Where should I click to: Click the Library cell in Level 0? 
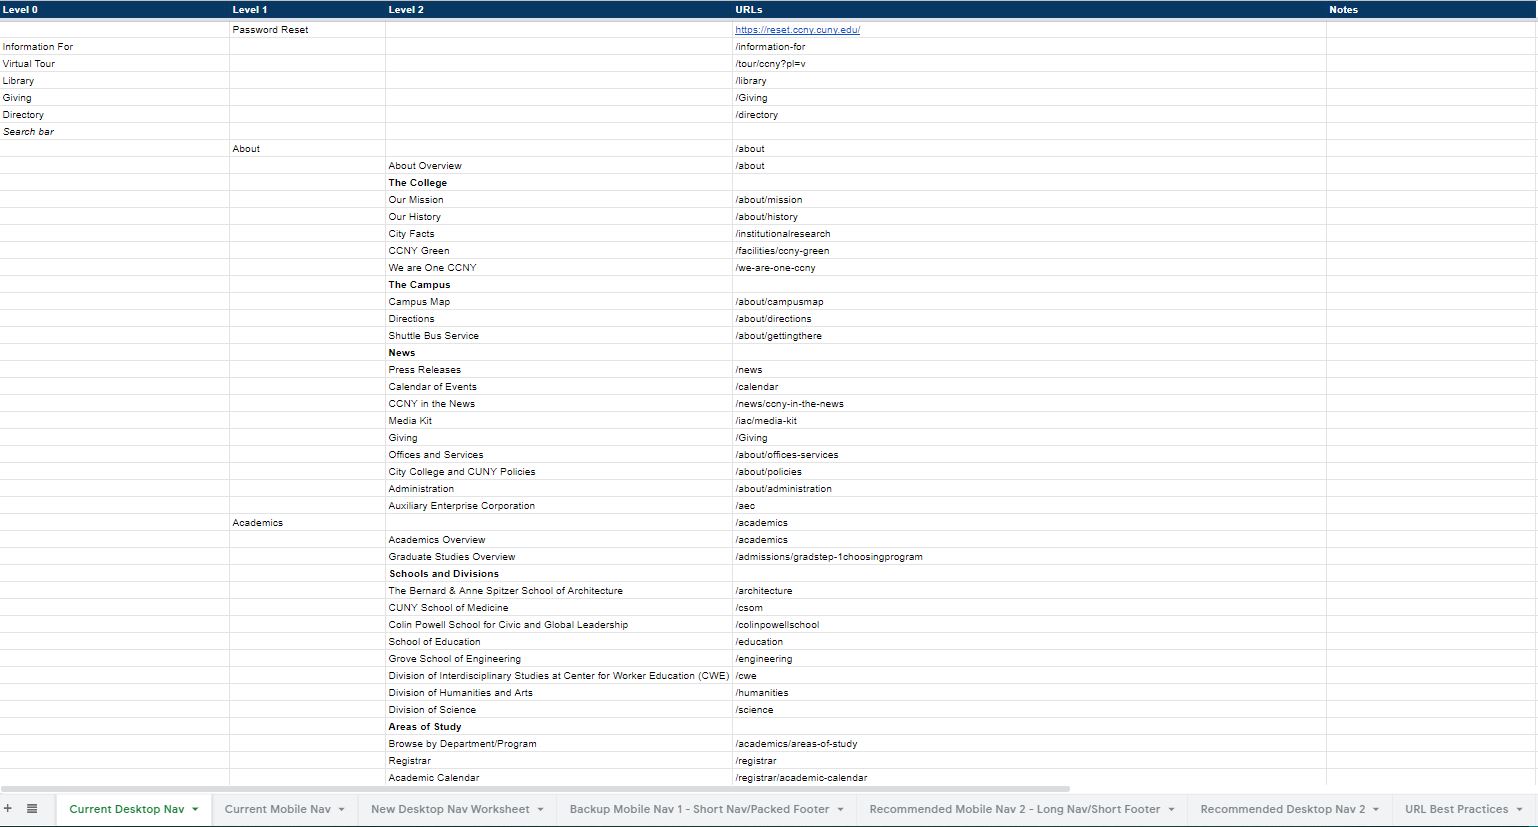pyautogui.click(x=115, y=81)
